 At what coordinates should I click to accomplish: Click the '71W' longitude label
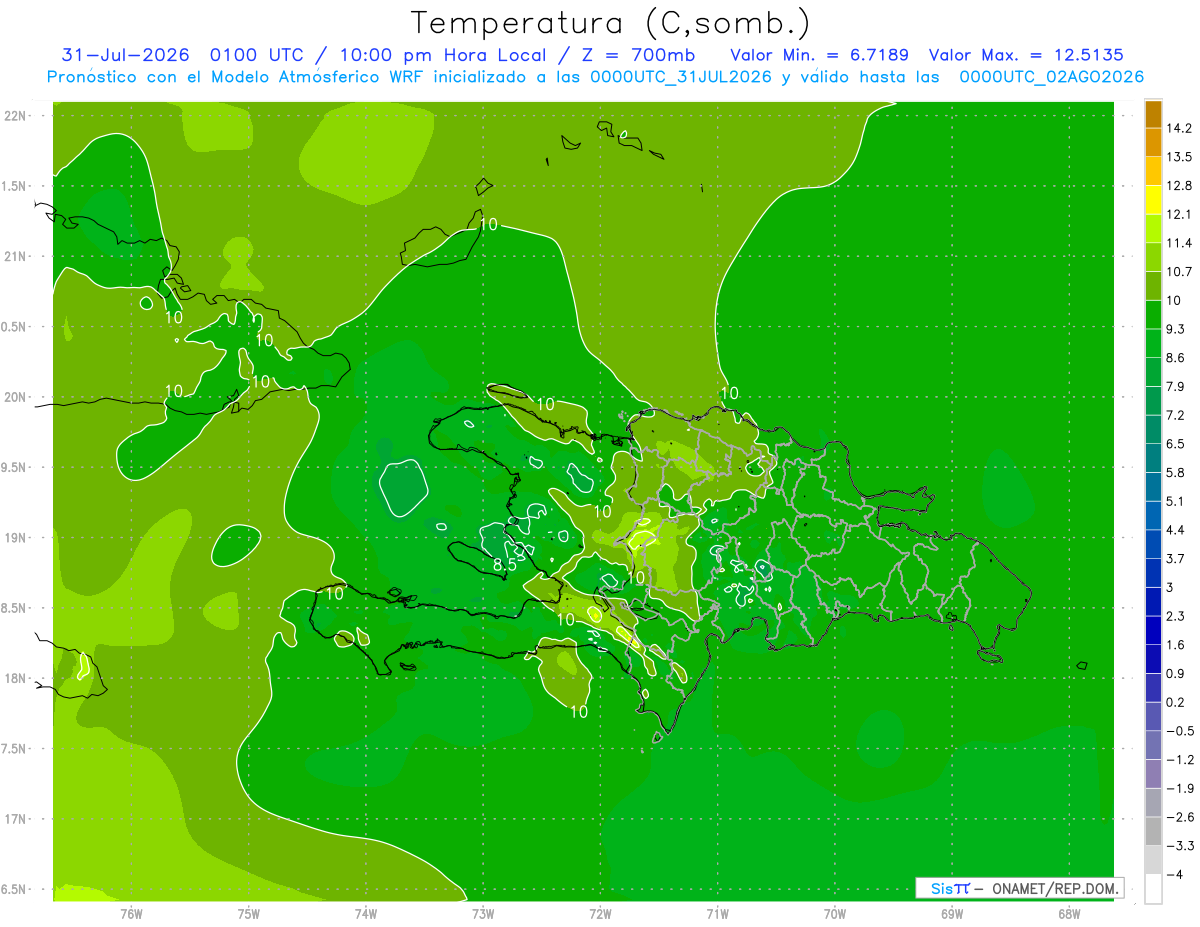click(x=717, y=913)
